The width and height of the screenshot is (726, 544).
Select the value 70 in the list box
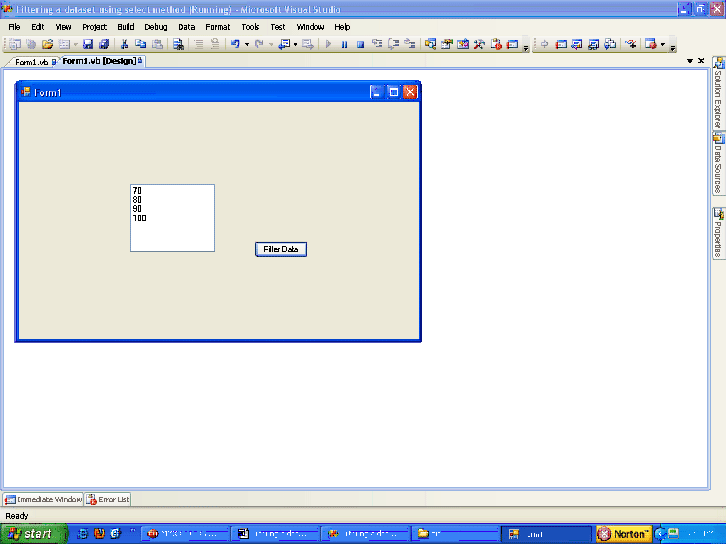click(137, 190)
